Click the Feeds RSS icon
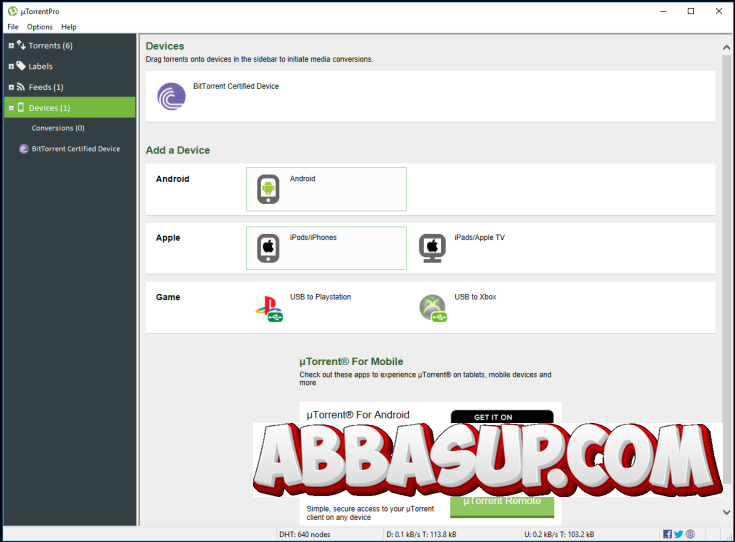The height and width of the screenshot is (542, 735). pyautogui.click(x=21, y=87)
